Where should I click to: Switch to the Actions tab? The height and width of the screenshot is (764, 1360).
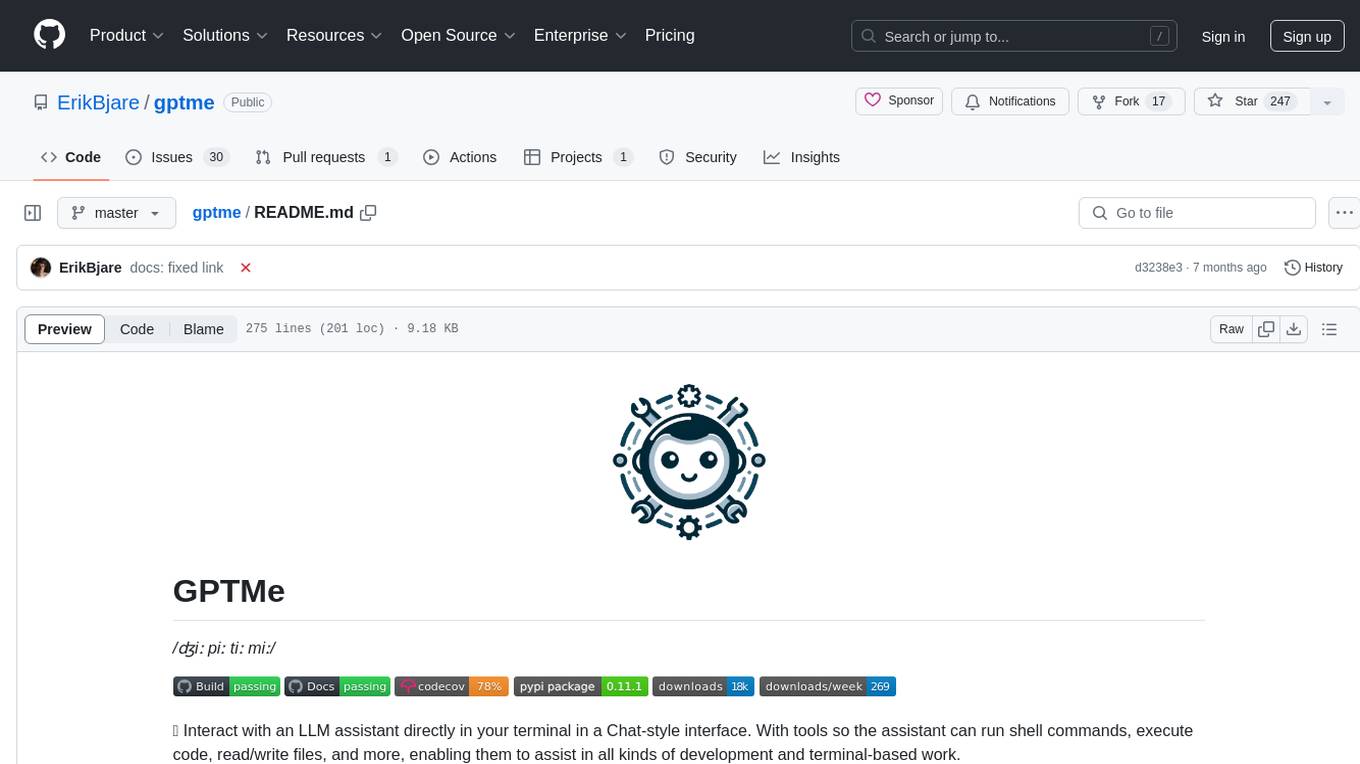pyautogui.click(x=460, y=157)
